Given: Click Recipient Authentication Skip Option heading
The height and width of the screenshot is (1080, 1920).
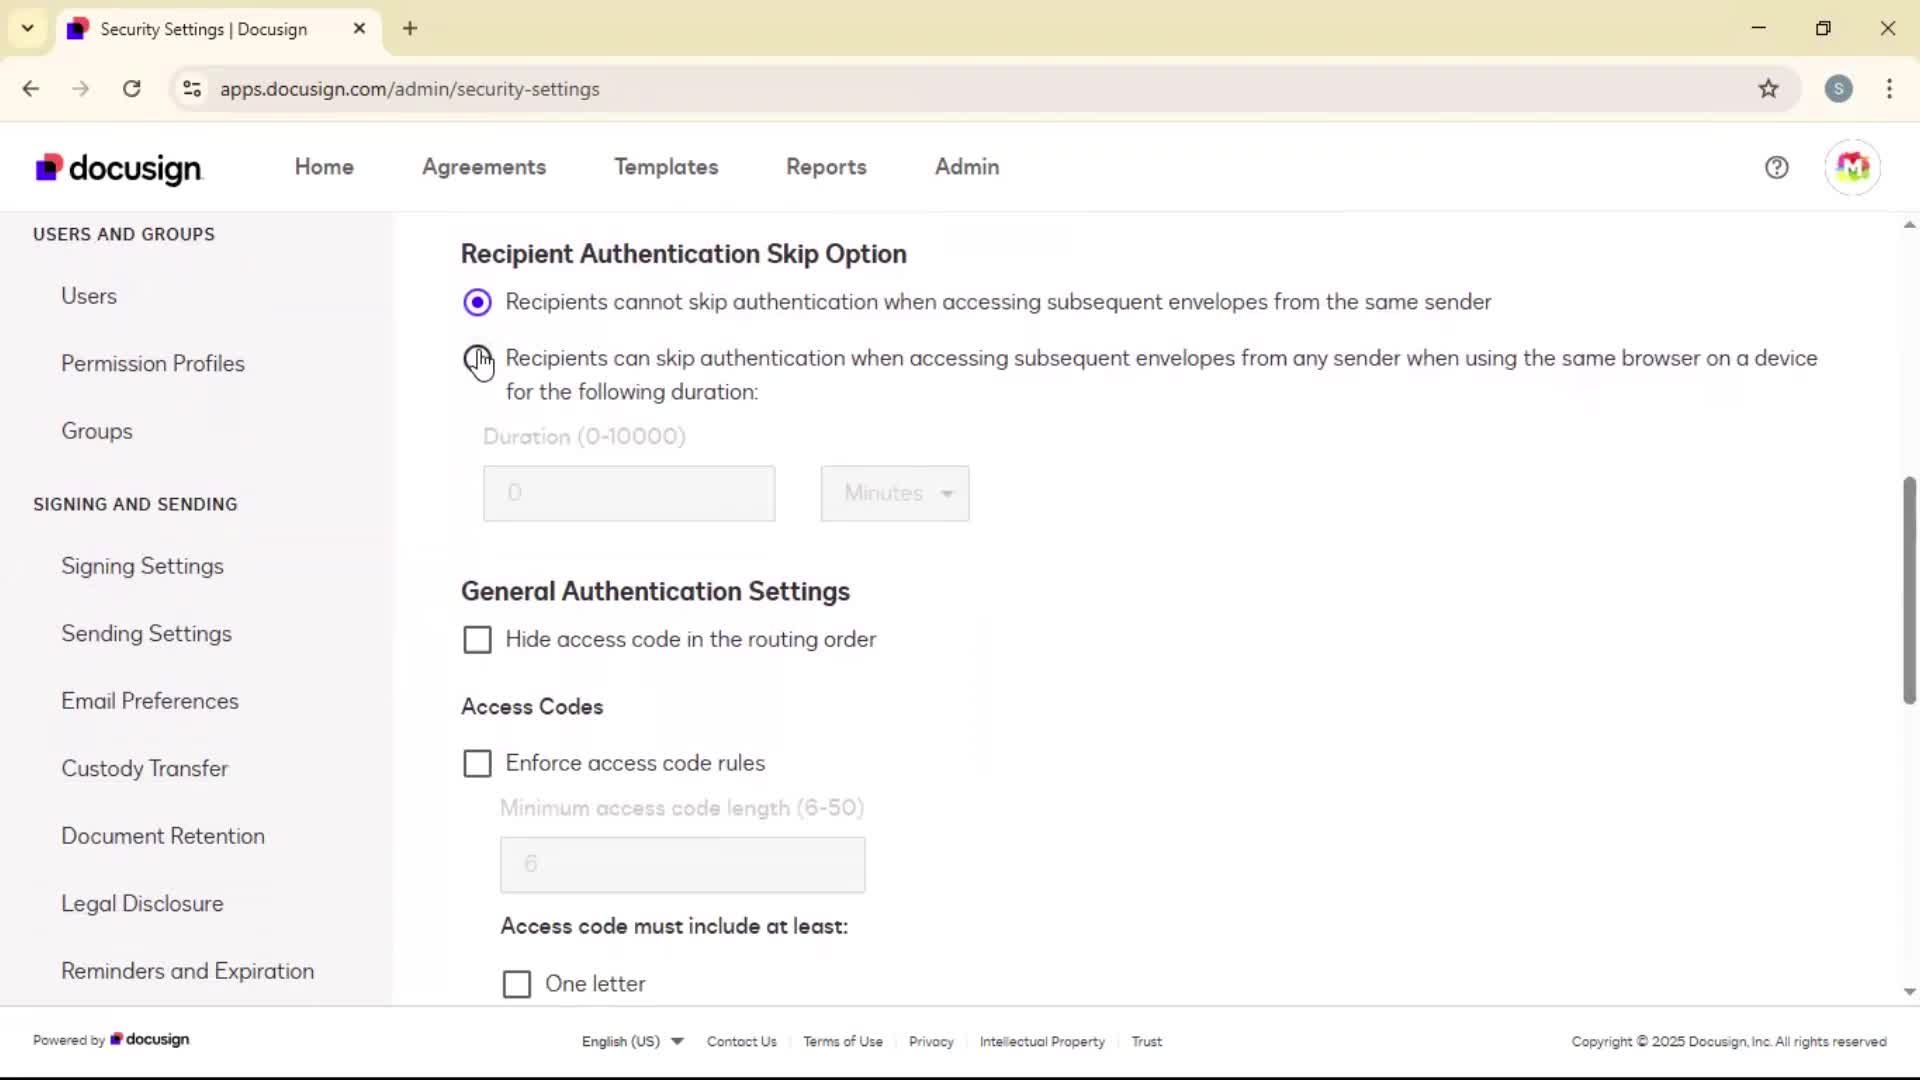Looking at the screenshot, I should tap(684, 254).
